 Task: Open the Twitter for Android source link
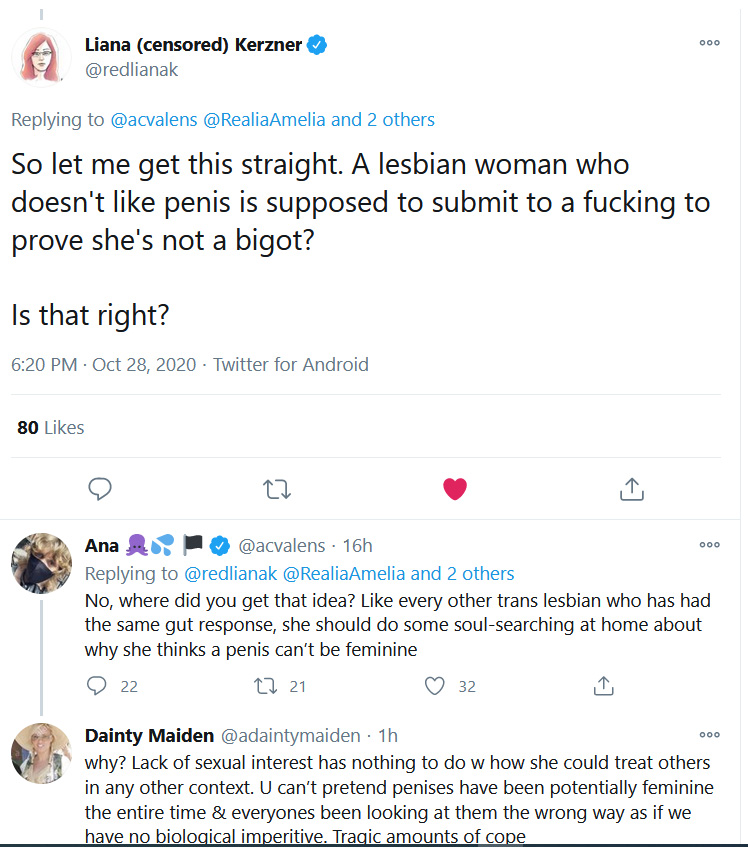click(291, 365)
